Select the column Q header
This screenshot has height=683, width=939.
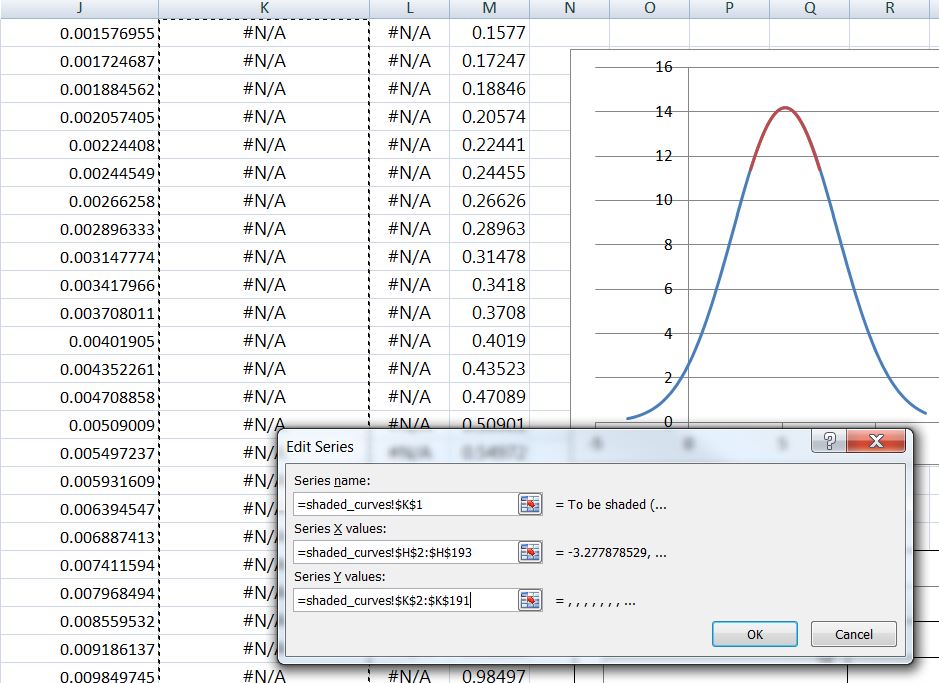click(809, 8)
